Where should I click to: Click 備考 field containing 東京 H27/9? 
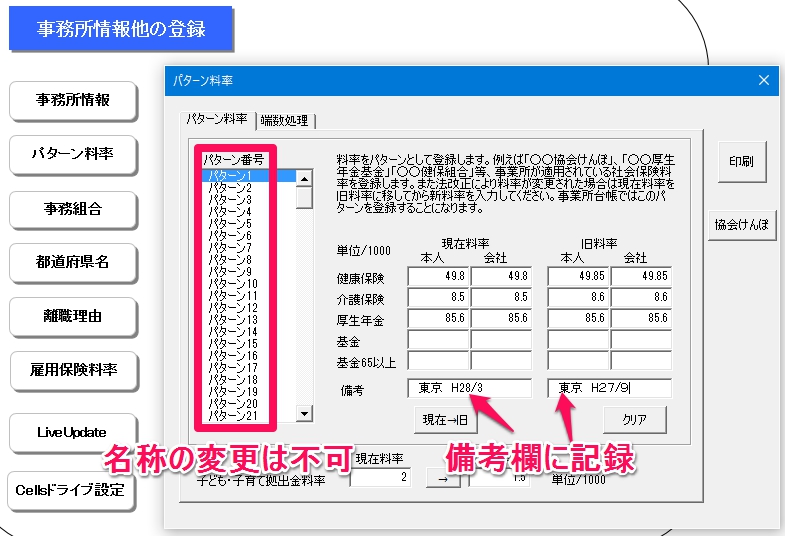[610, 388]
